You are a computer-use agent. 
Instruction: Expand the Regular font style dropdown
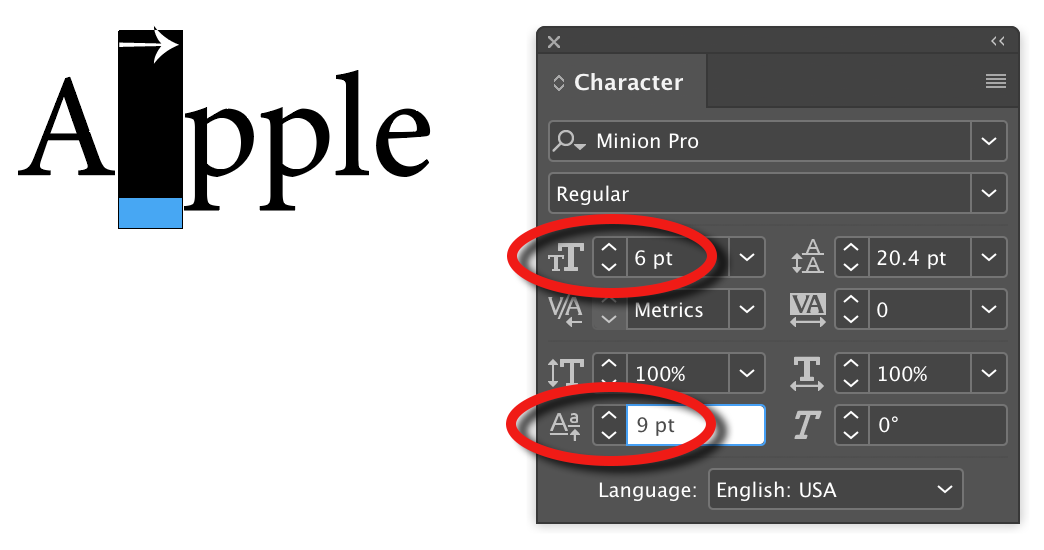point(989,193)
